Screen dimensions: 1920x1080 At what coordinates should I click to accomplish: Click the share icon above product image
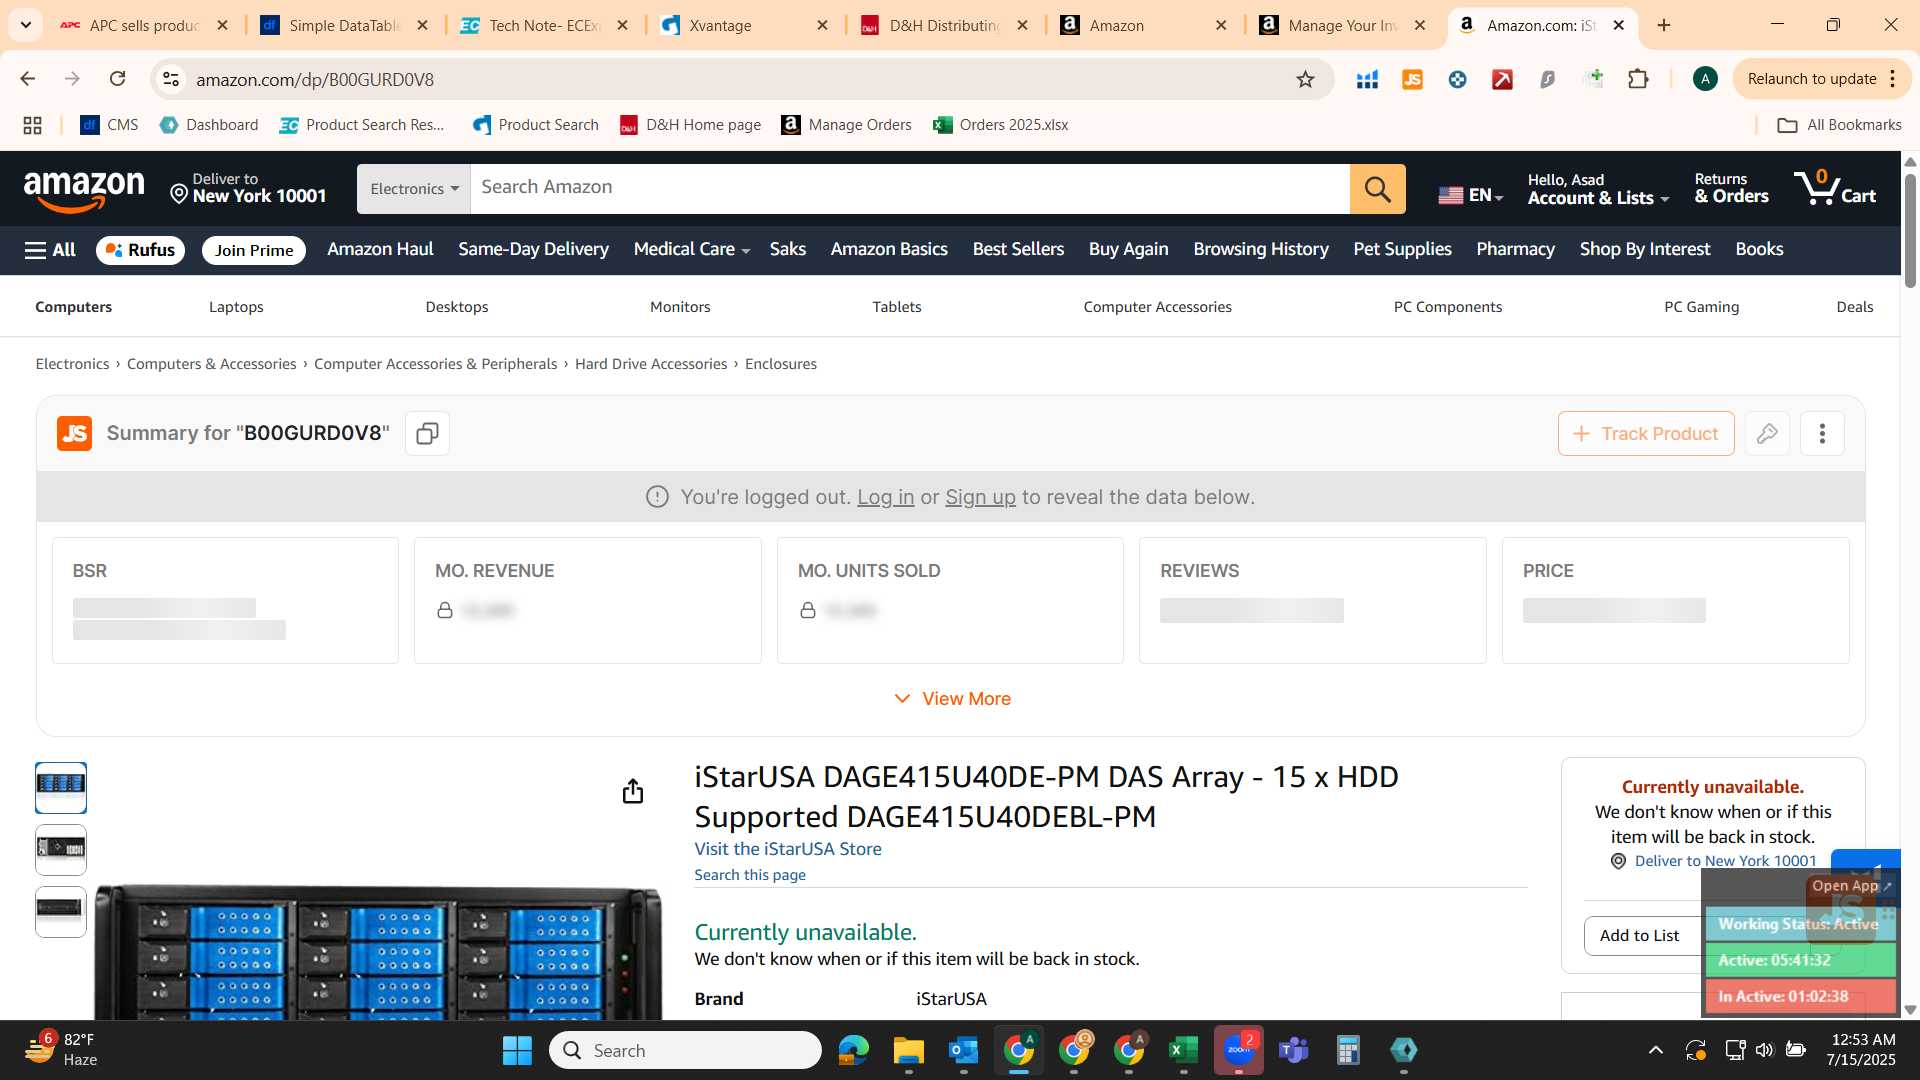(632, 792)
